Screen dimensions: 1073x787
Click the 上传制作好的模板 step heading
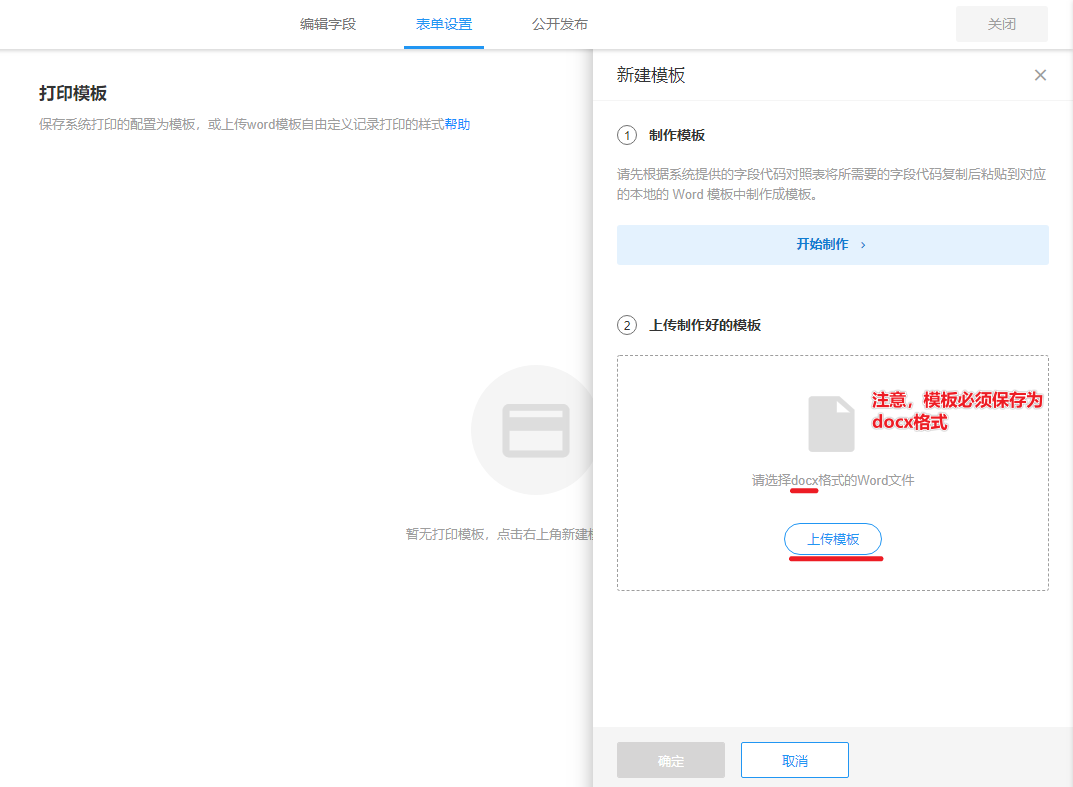[x=705, y=325]
